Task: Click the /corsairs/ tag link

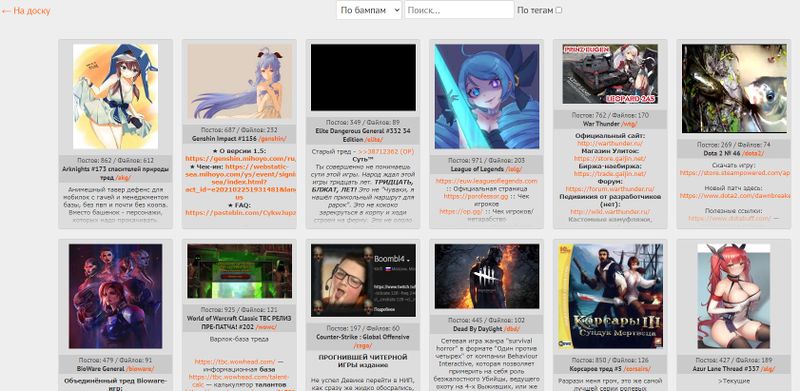Action: (636, 369)
